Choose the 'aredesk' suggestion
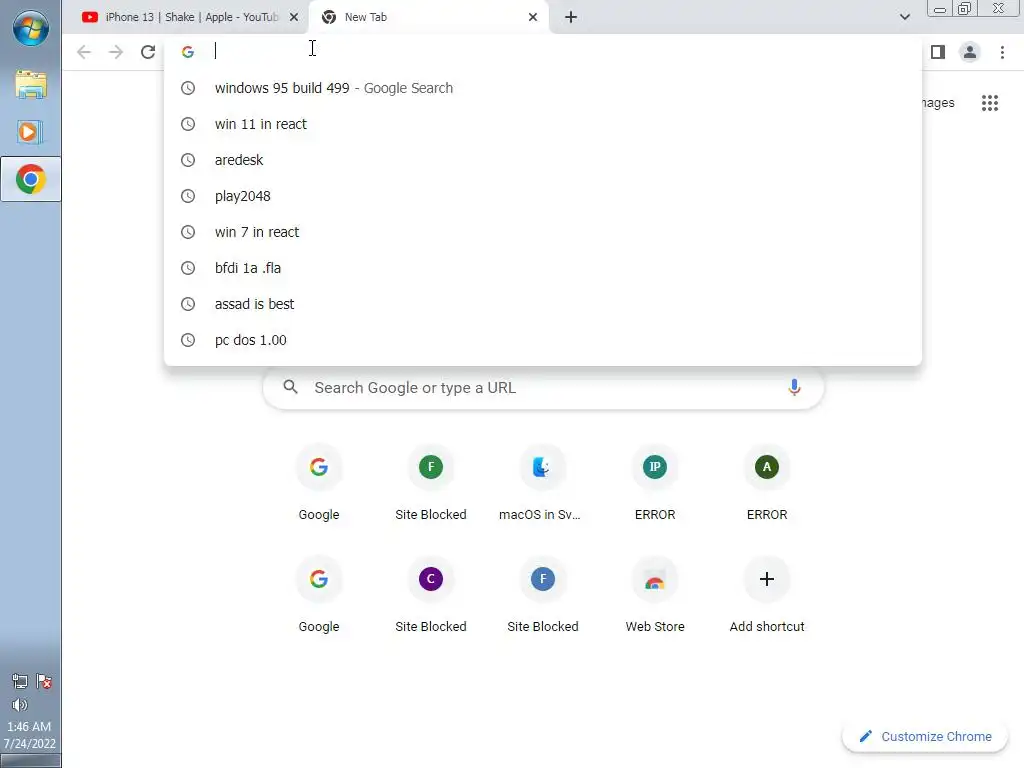Viewport: 1024px width, 768px height. 543,160
